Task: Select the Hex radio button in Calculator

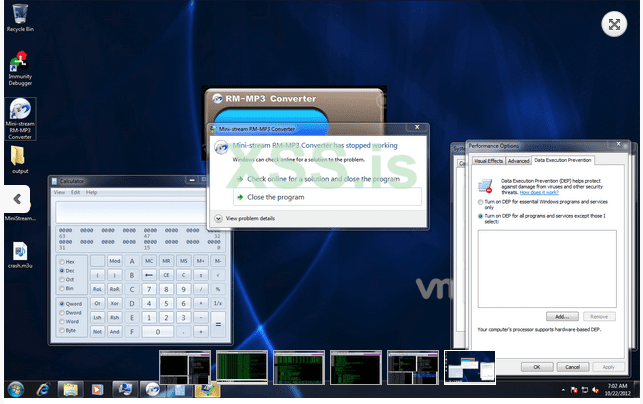Action: (x=62, y=260)
